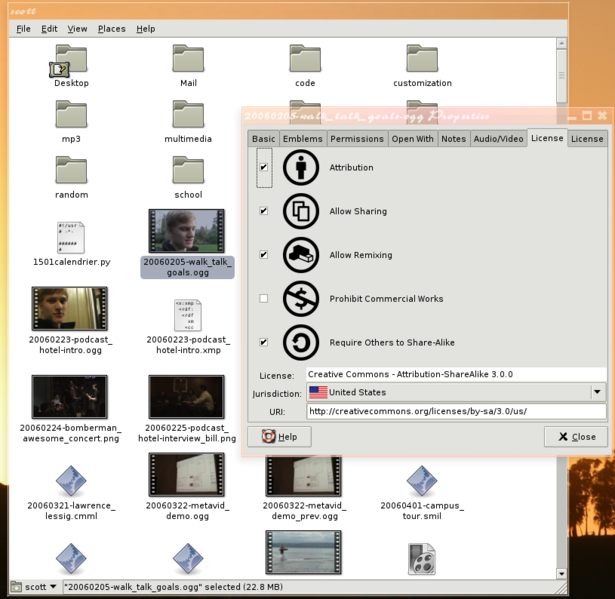Switch to the Notes tab
This screenshot has height=599, width=615.
[454, 139]
